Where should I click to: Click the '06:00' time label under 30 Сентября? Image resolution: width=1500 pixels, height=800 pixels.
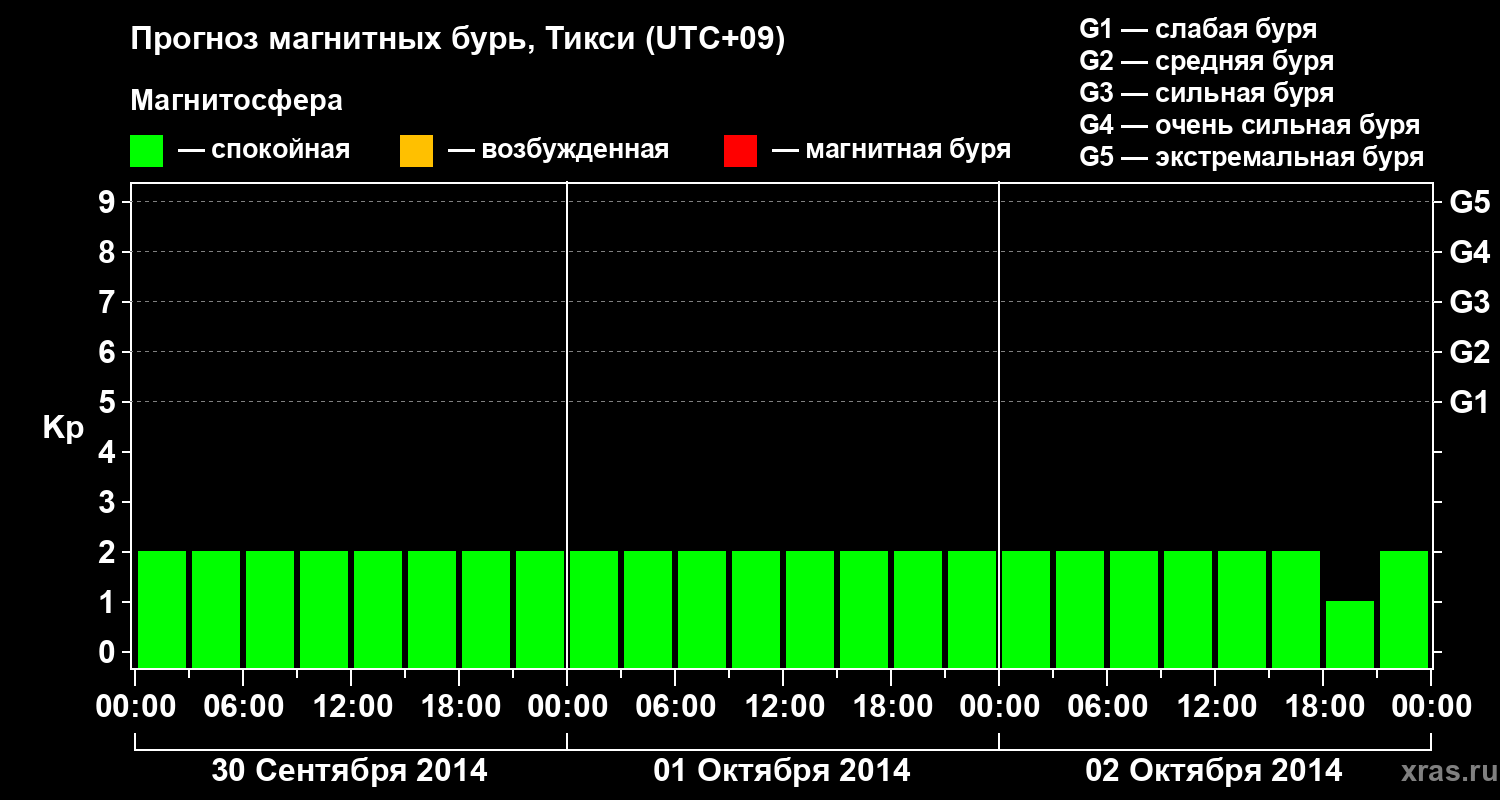pos(243,707)
